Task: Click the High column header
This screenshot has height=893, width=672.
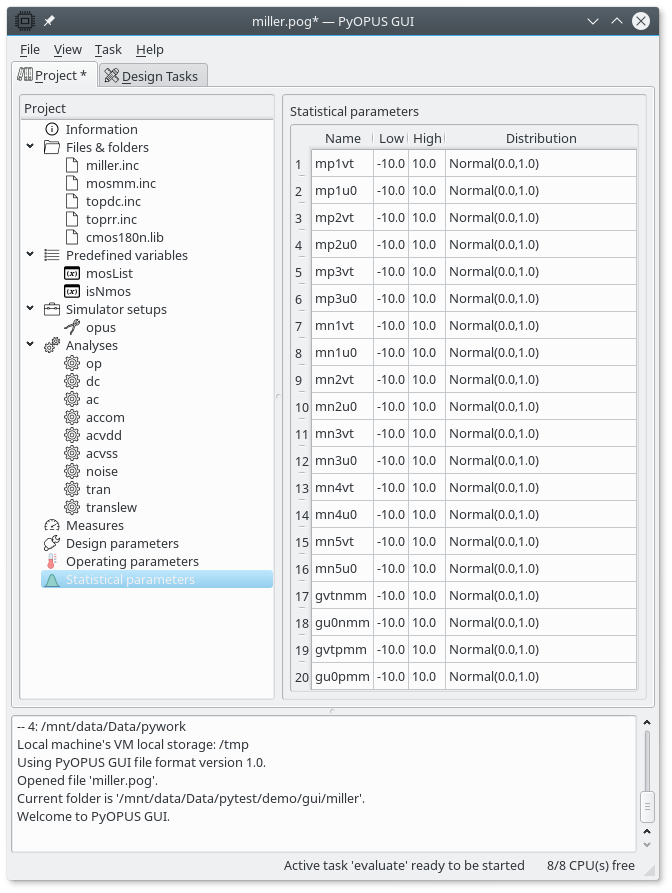Action: (x=427, y=138)
